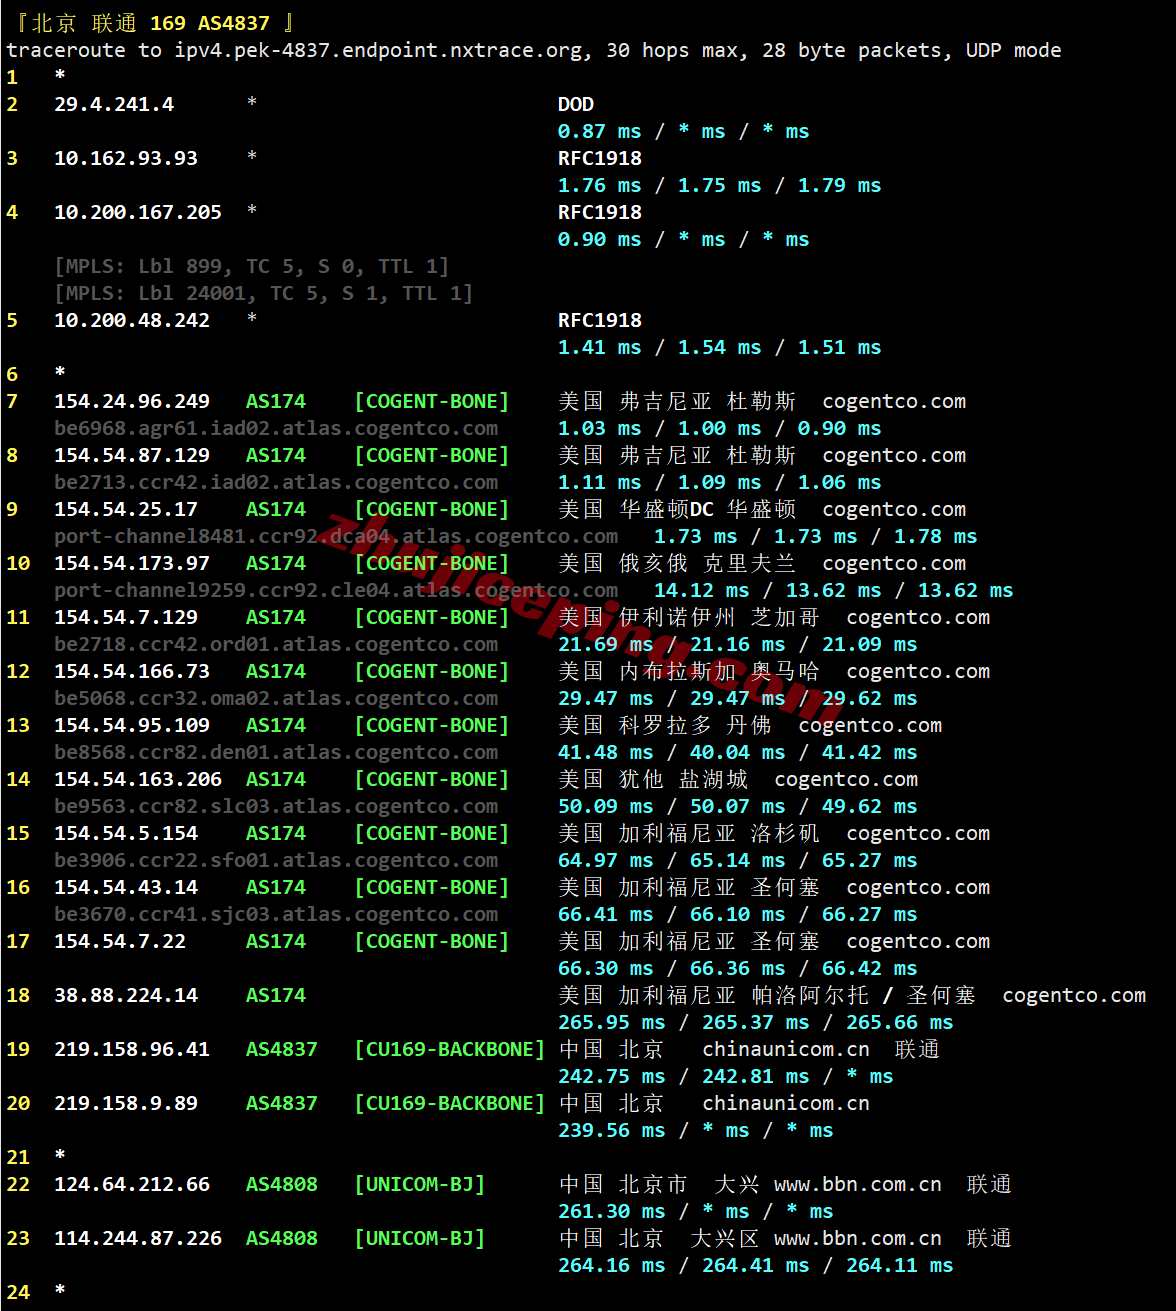Click latency value 242.75 ms
The width and height of the screenshot is (1176, 1311).
click(612, 1076)
